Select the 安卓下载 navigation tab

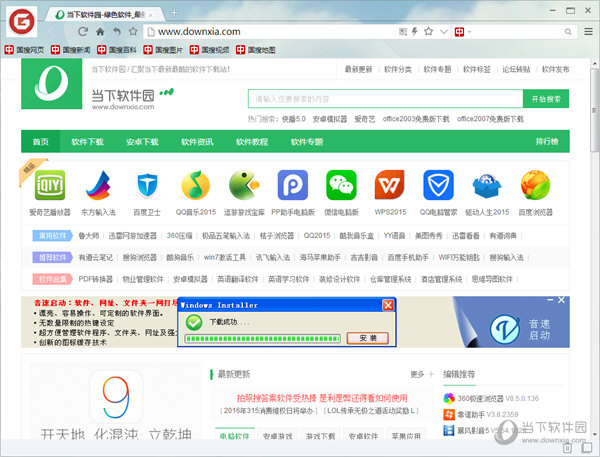(142, 142)
